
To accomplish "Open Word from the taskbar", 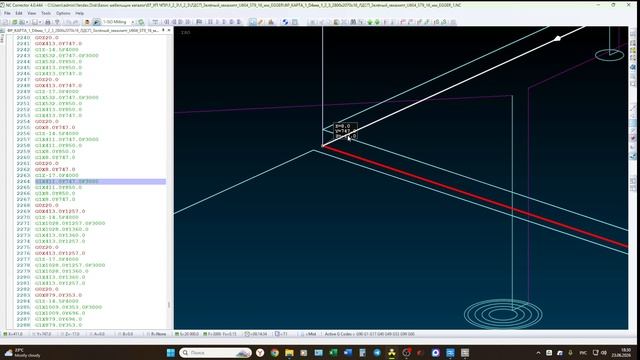I will 348,353.
